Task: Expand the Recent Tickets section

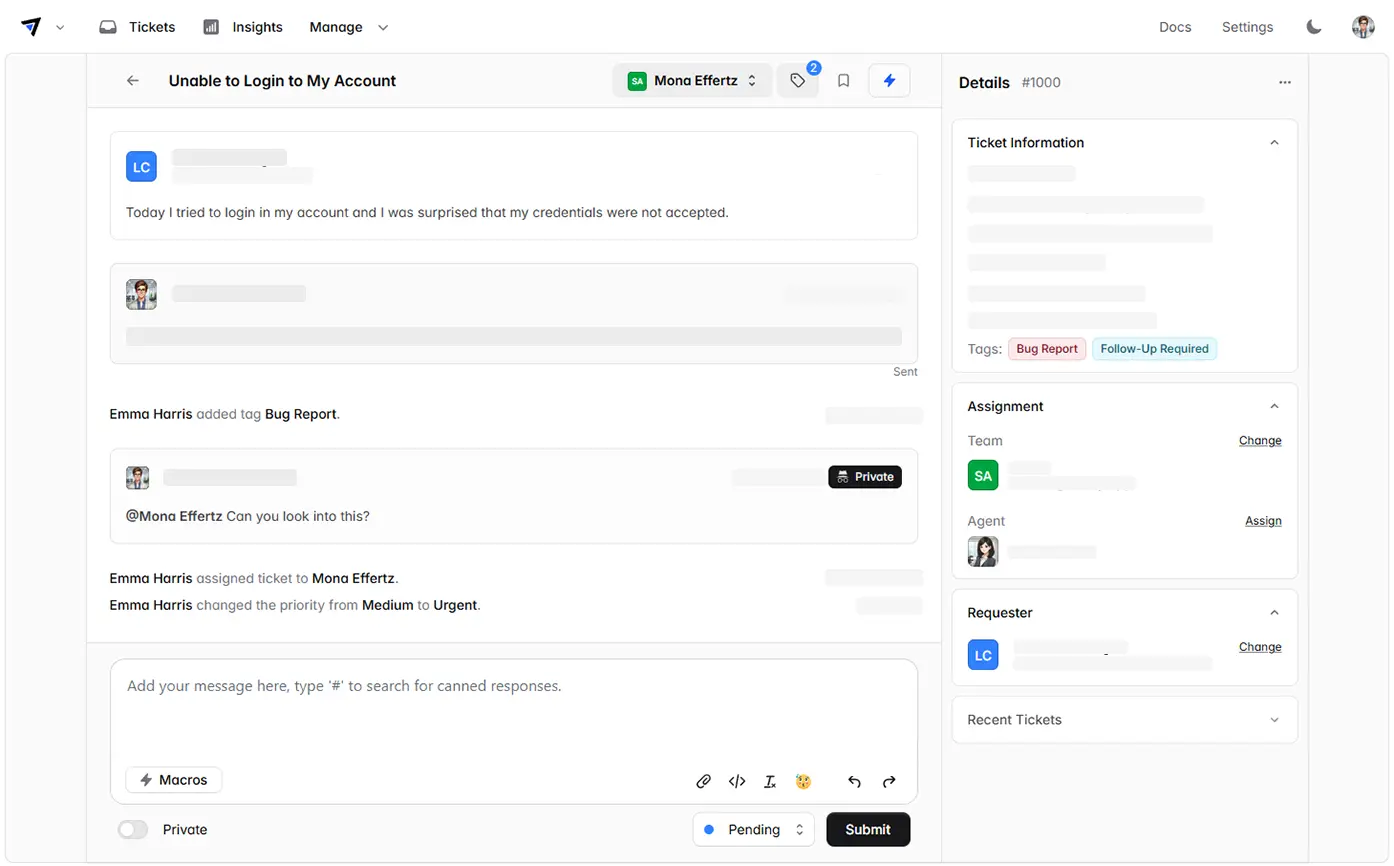Action: 1274,720
